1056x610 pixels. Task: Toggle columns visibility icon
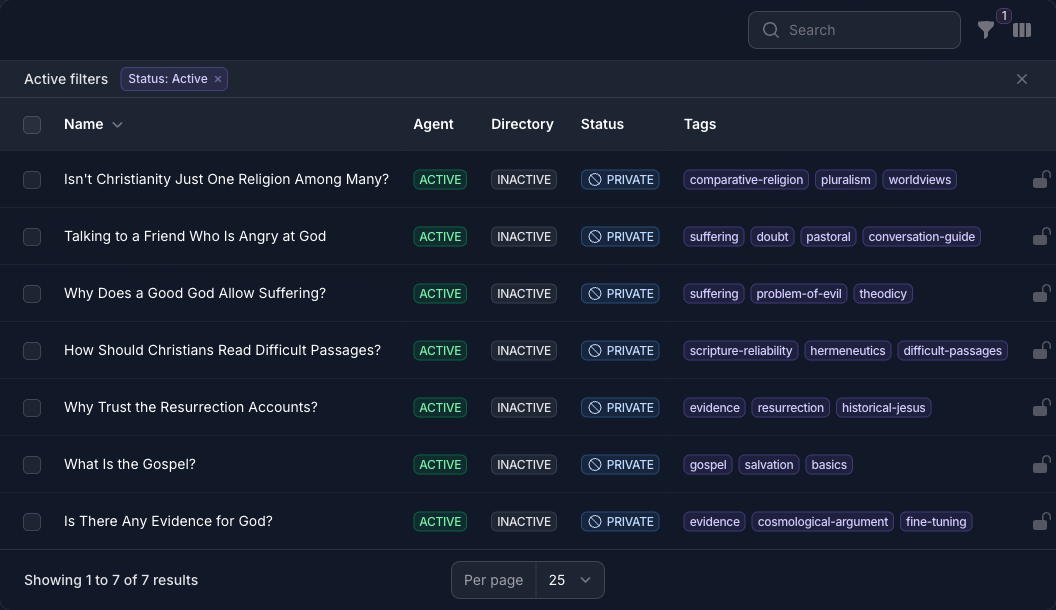point(1022,30)
